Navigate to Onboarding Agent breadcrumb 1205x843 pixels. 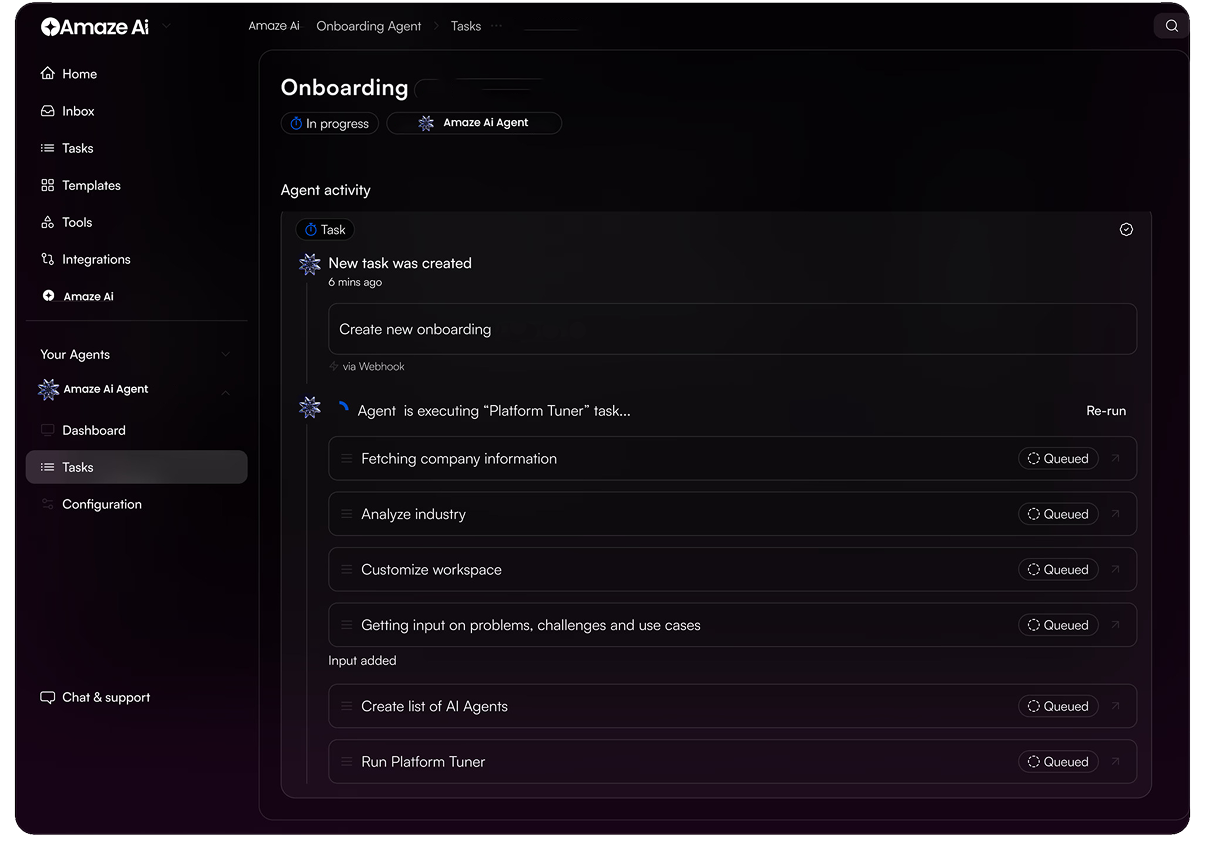[x=369, y=26]
